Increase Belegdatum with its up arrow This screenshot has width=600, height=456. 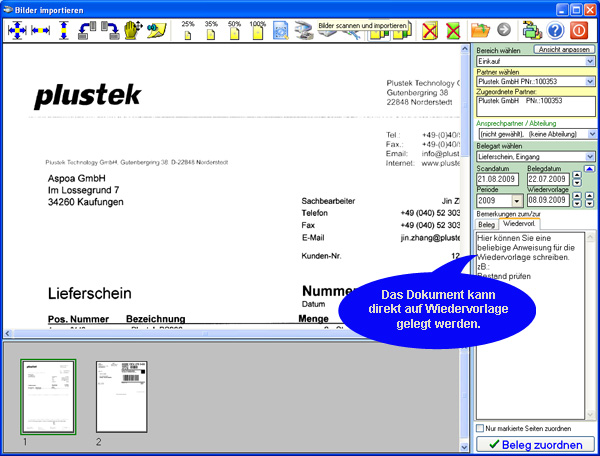tap(577, 175)
